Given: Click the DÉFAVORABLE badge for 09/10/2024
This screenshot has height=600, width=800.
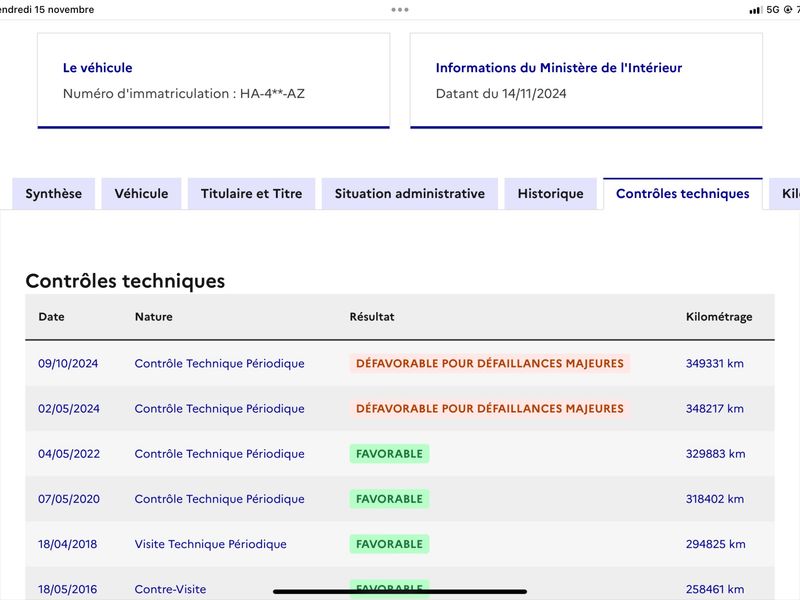Looking at the screenshot, I should pyautogui.click(x=490, y=364).
